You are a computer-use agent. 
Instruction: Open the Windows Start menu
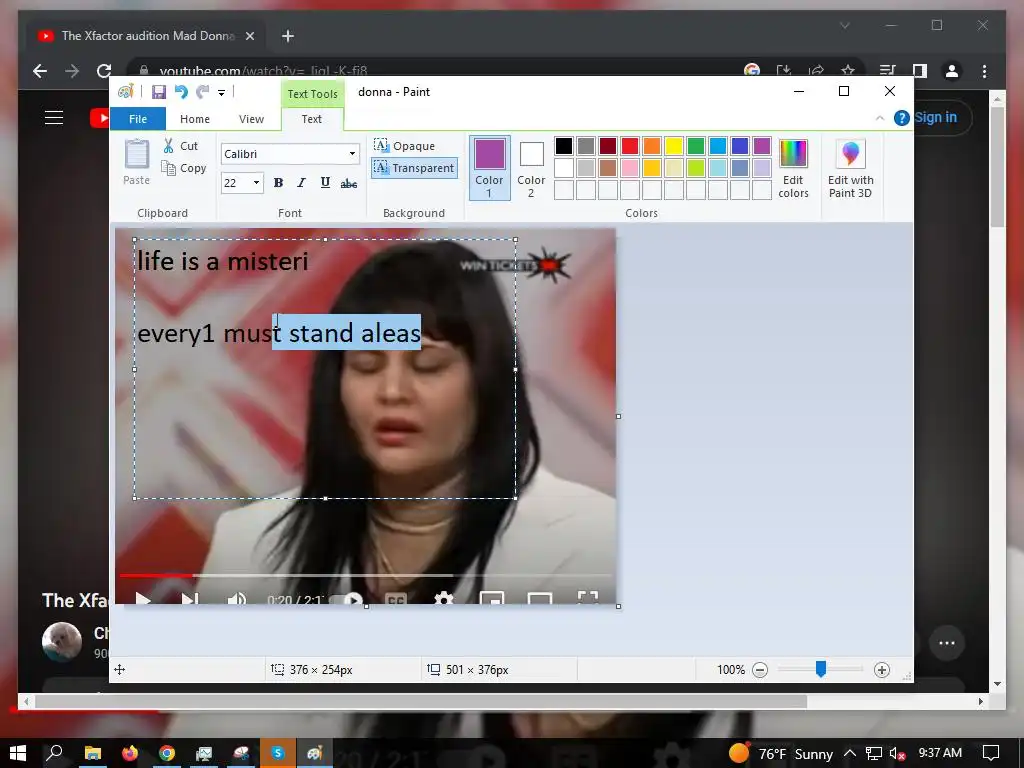tap(18, 753)
